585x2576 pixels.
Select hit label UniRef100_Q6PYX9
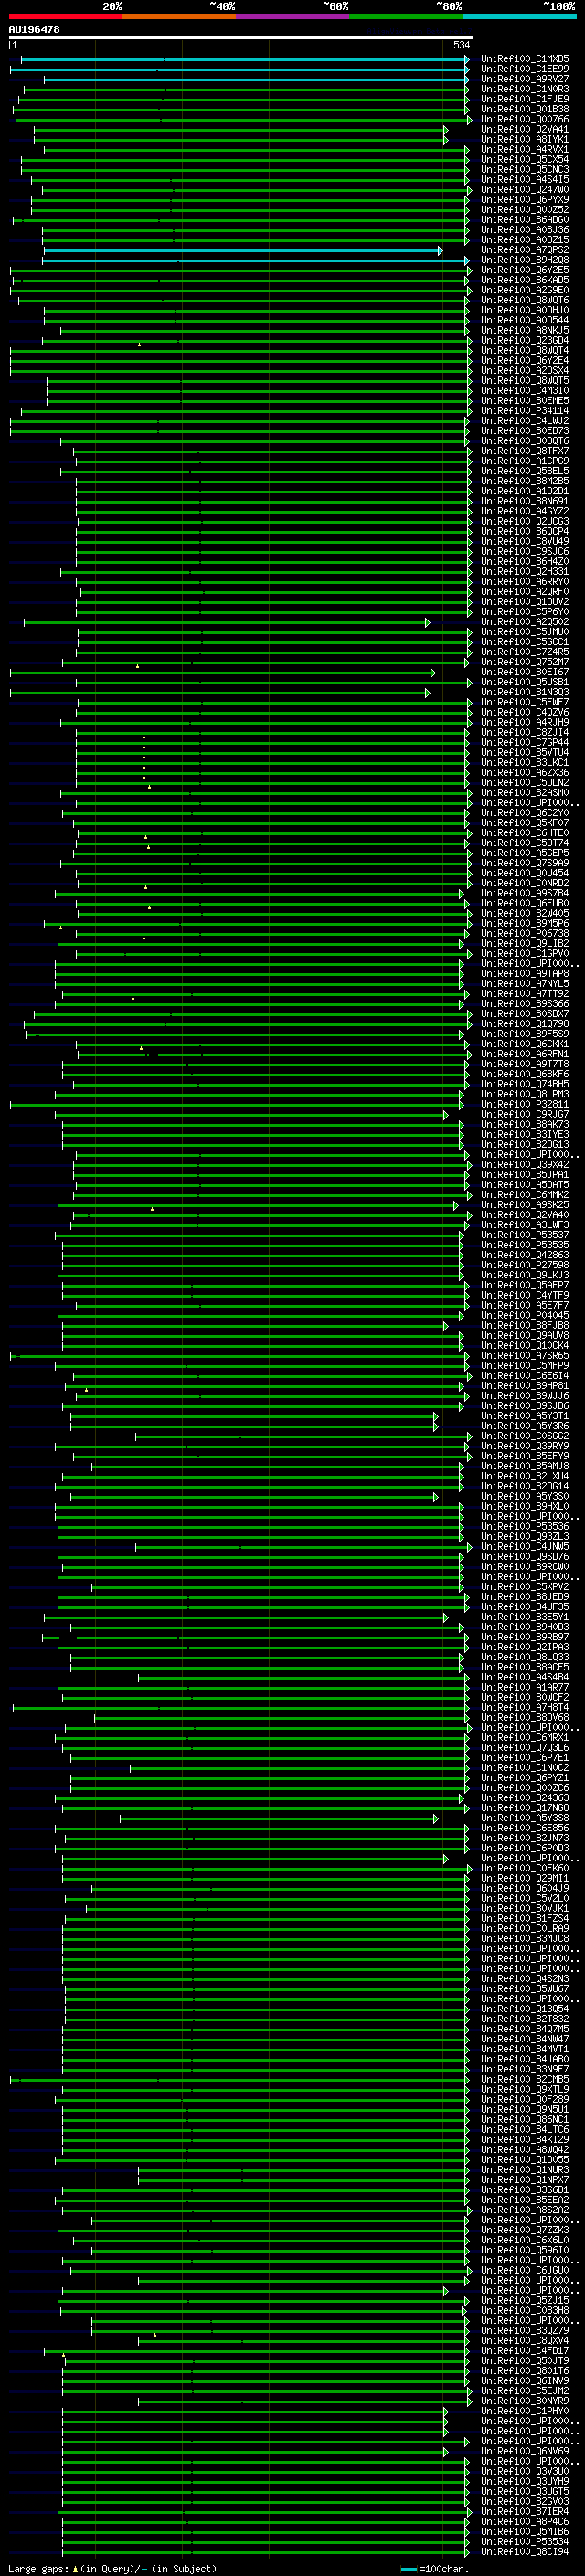525,199
